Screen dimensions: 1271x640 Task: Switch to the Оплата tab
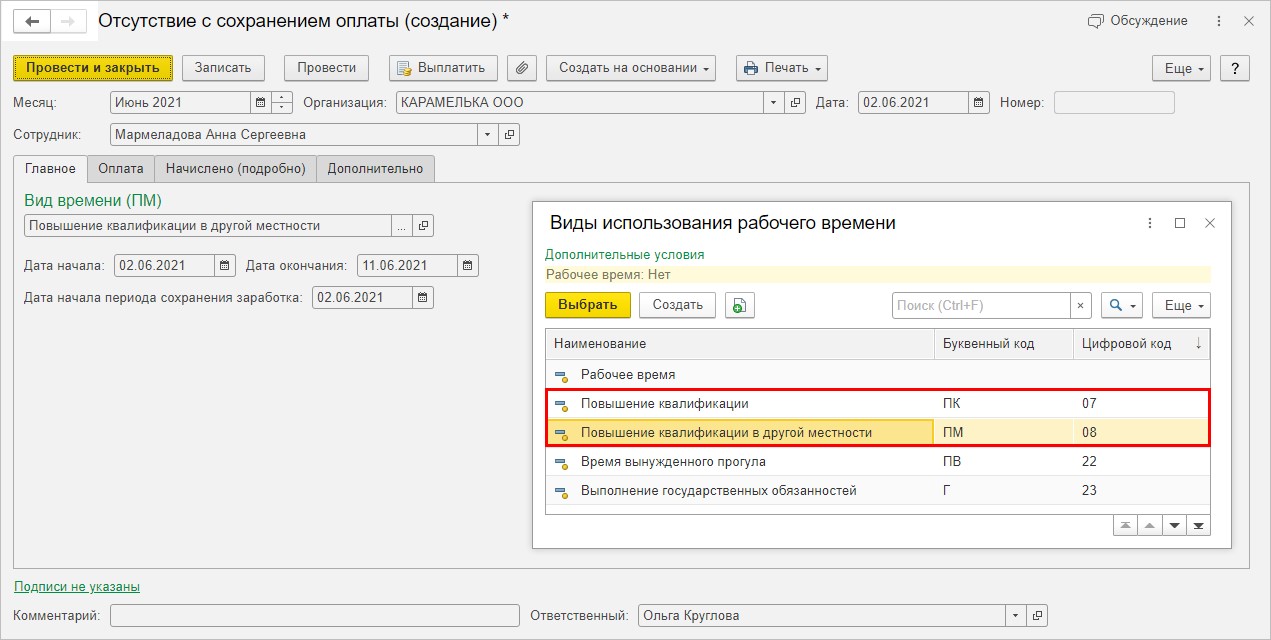coord(121,169)
